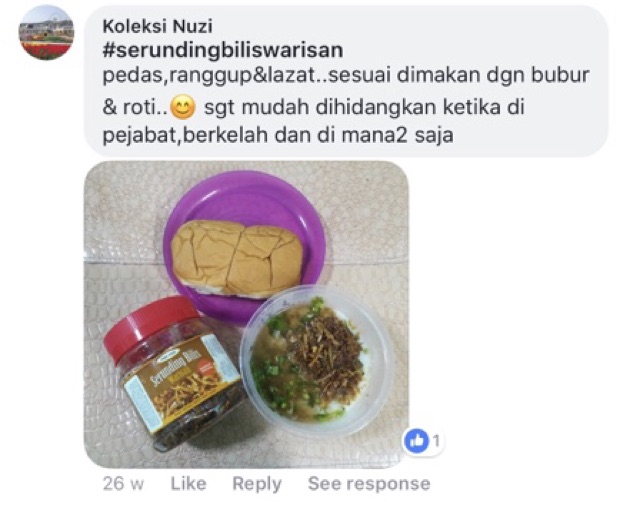Open Koleksi Nuzi's profile picture
The image size is (640, 512).
click(46, 33)
